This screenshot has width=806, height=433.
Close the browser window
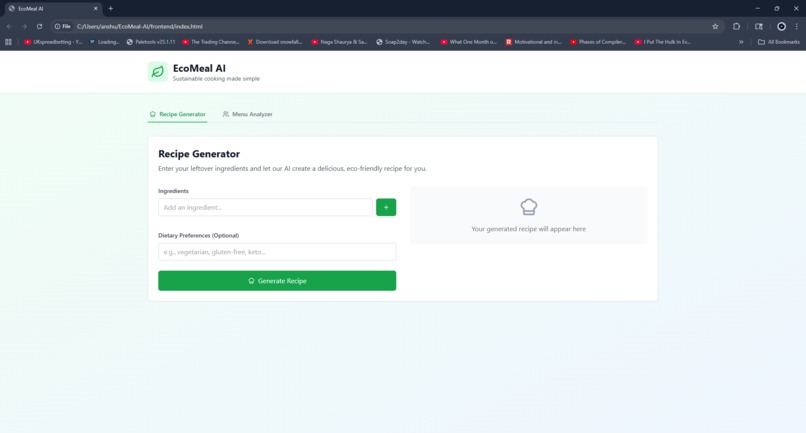796,8
